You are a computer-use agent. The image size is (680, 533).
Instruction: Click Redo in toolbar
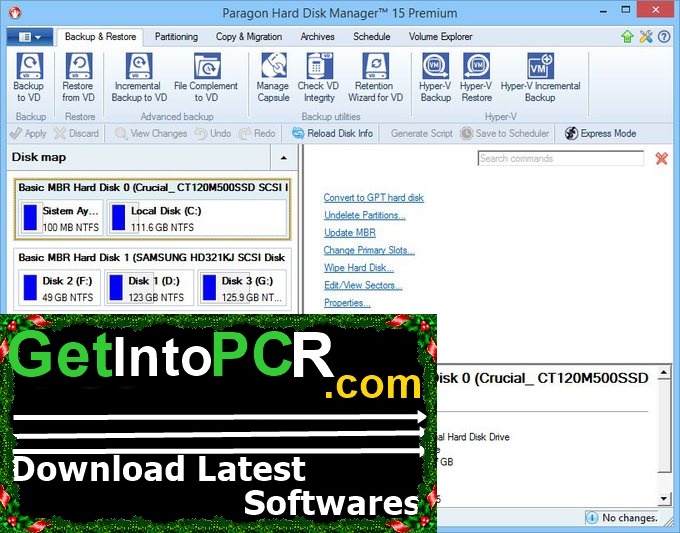(x=257, y=133)
